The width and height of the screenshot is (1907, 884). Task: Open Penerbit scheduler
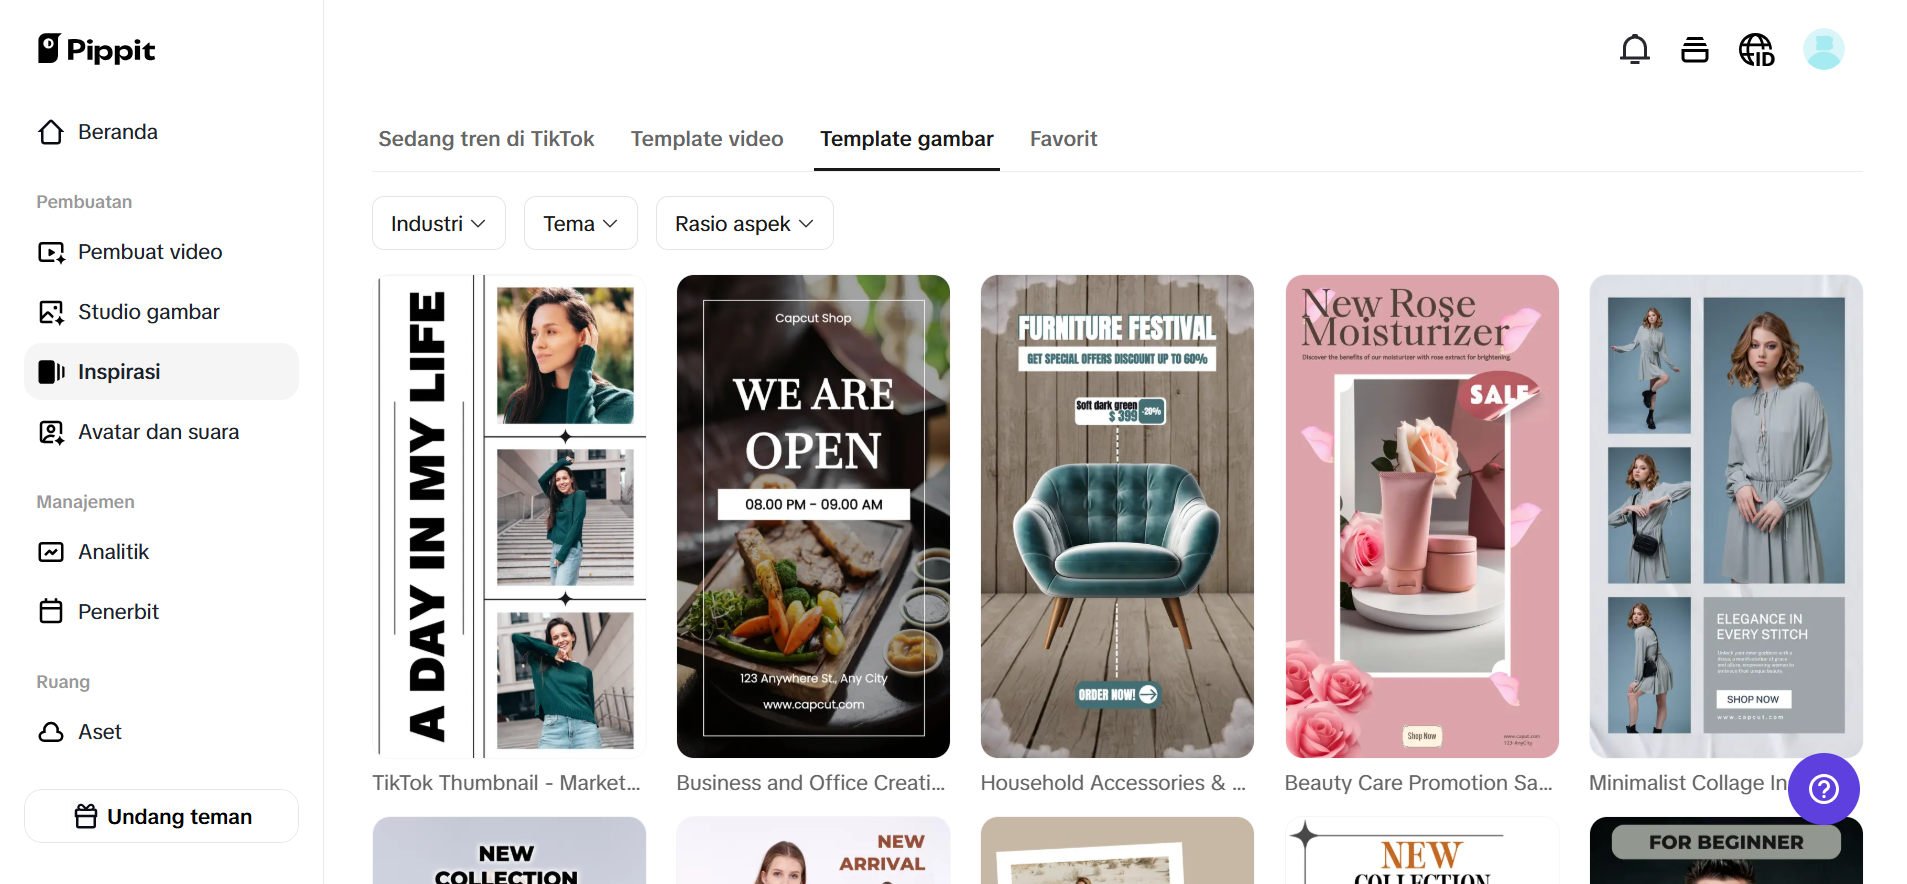[x=118, y=612]
